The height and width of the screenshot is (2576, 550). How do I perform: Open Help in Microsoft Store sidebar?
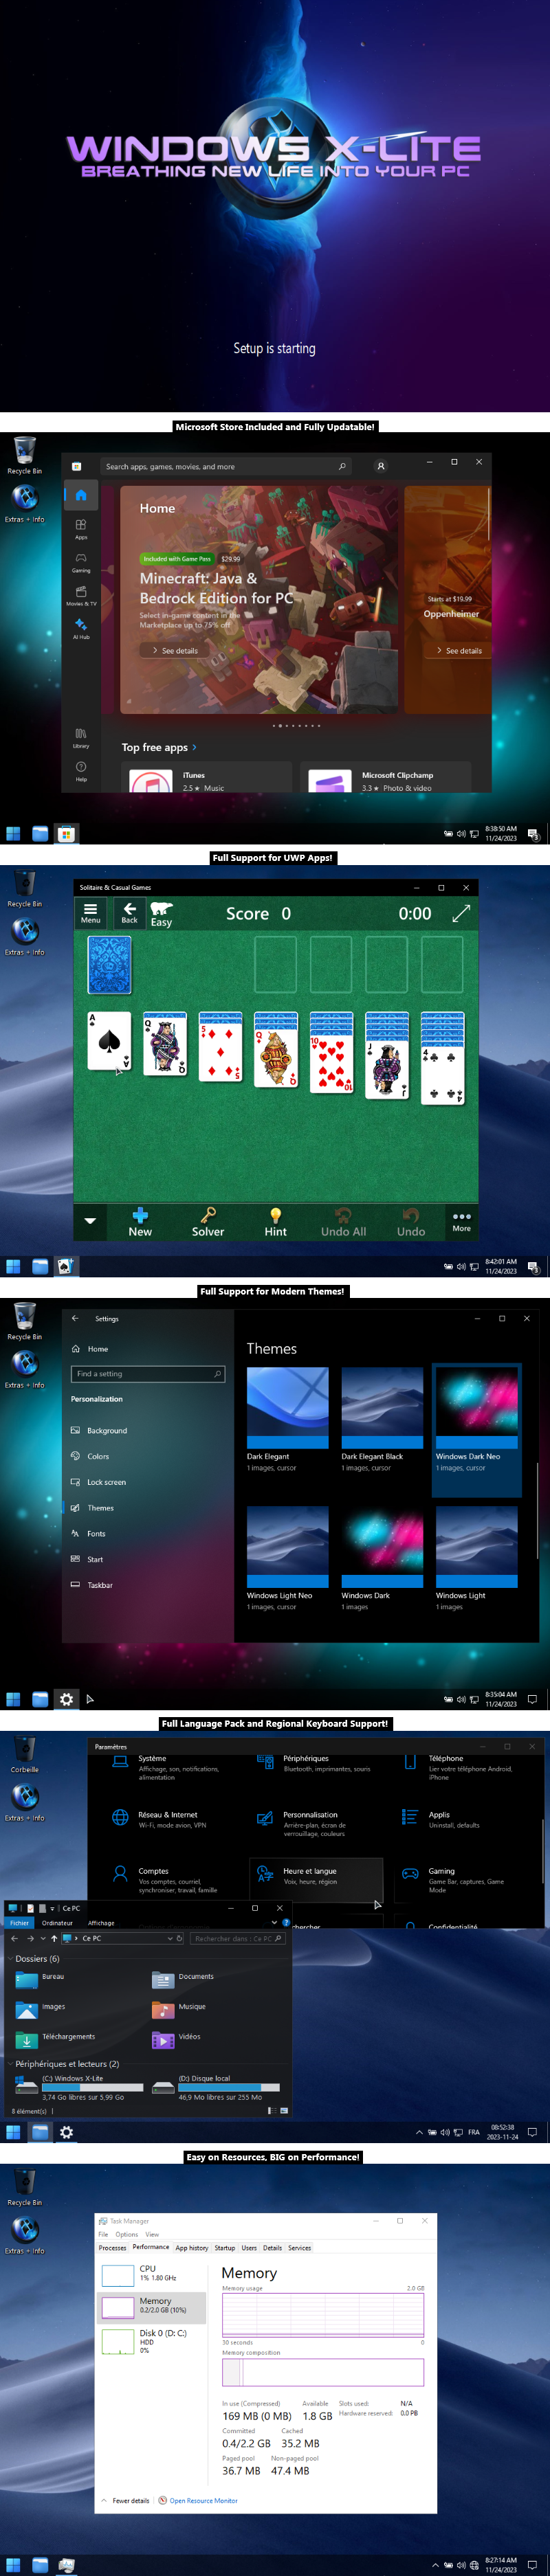tap(81, 771)
